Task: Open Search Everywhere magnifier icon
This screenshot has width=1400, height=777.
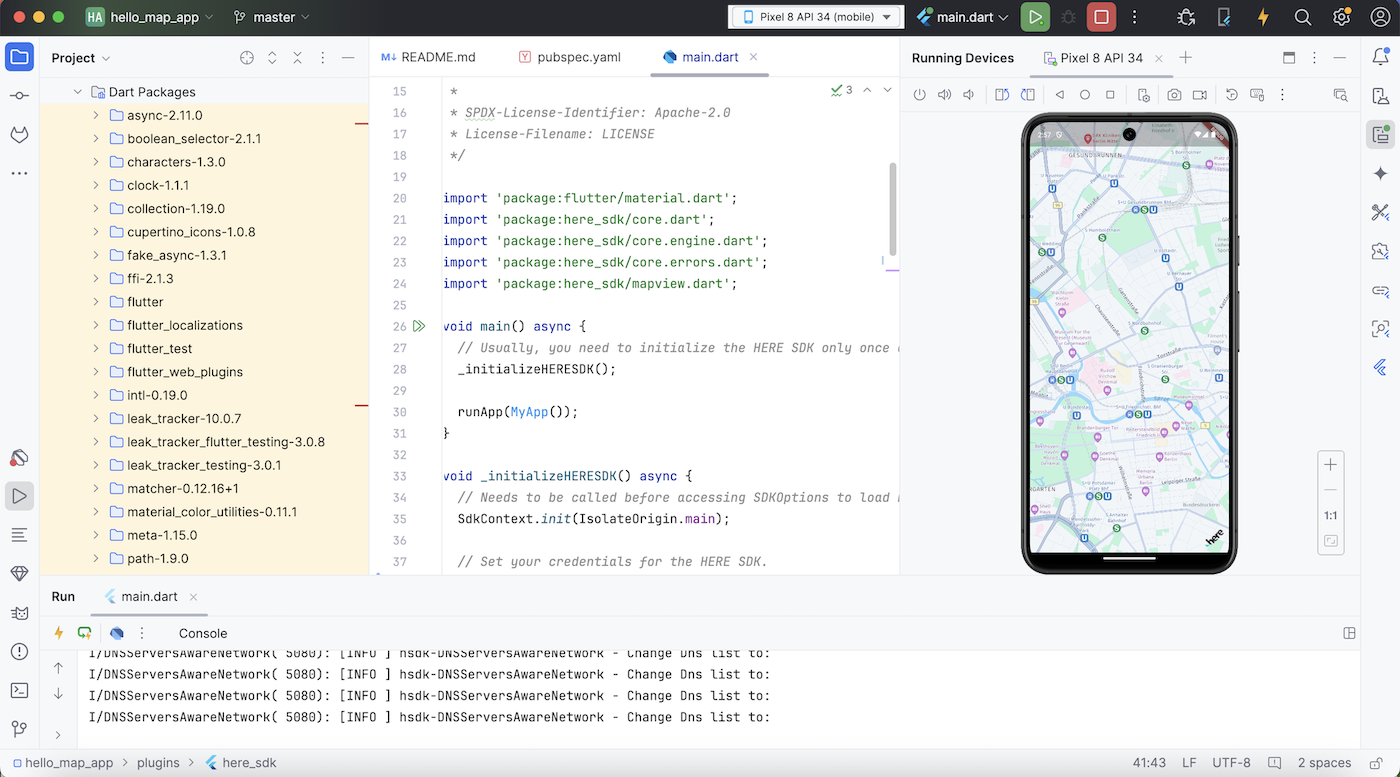Action: tap(1303, 17)
